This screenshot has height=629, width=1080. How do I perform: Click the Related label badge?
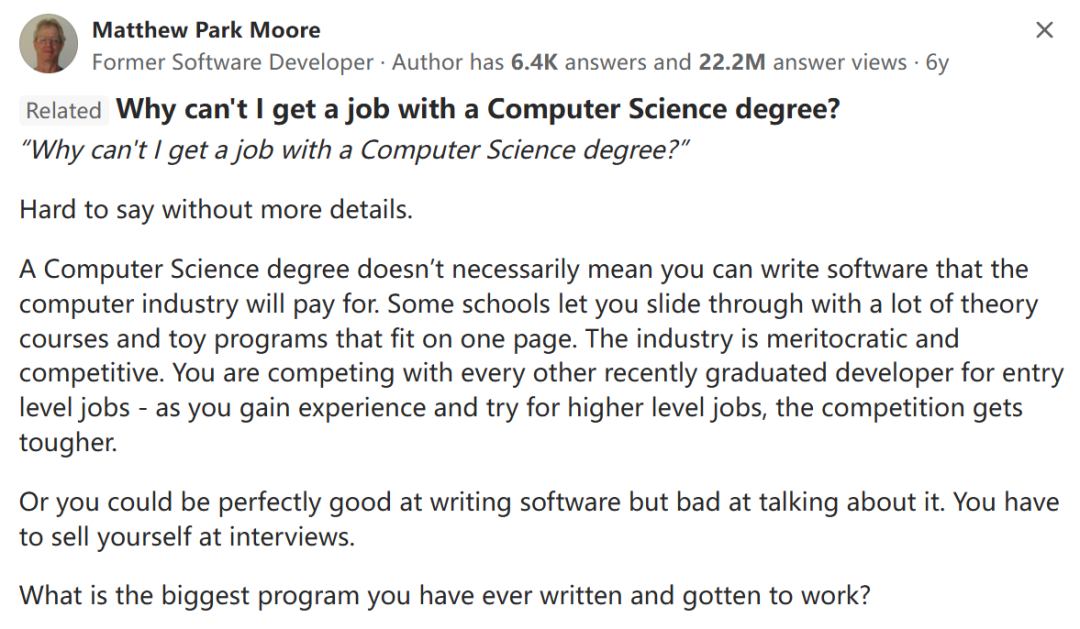click(63, 110)
